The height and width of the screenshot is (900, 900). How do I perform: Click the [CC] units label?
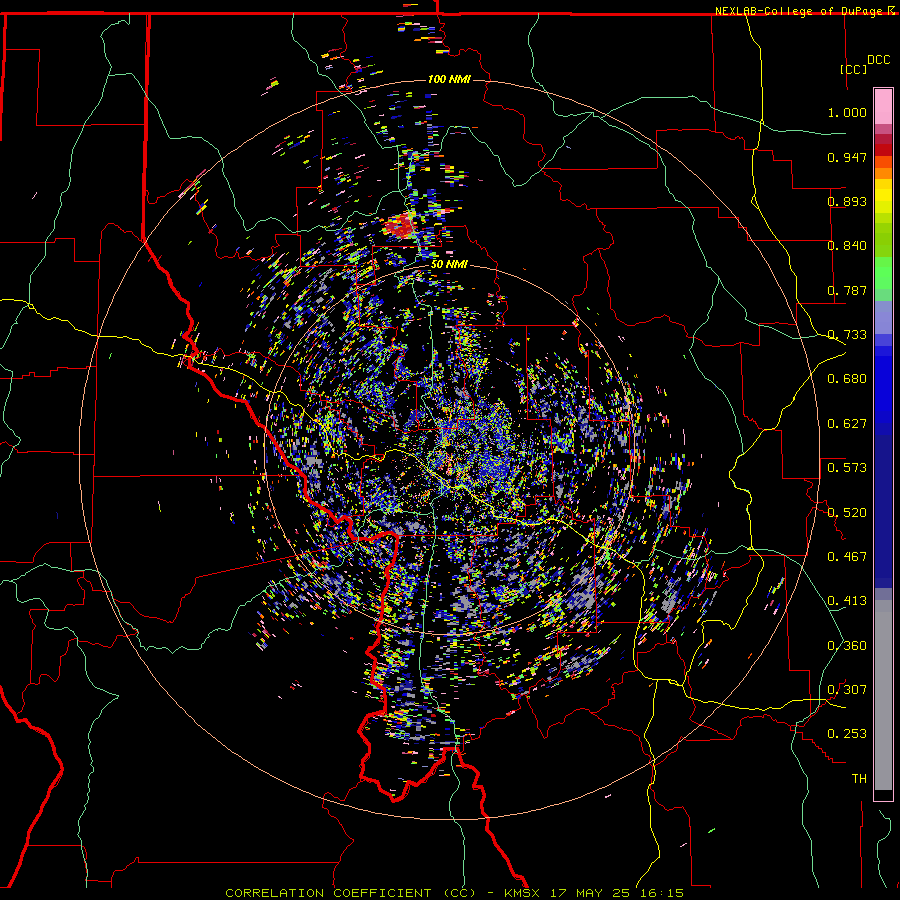click(853, 69)
